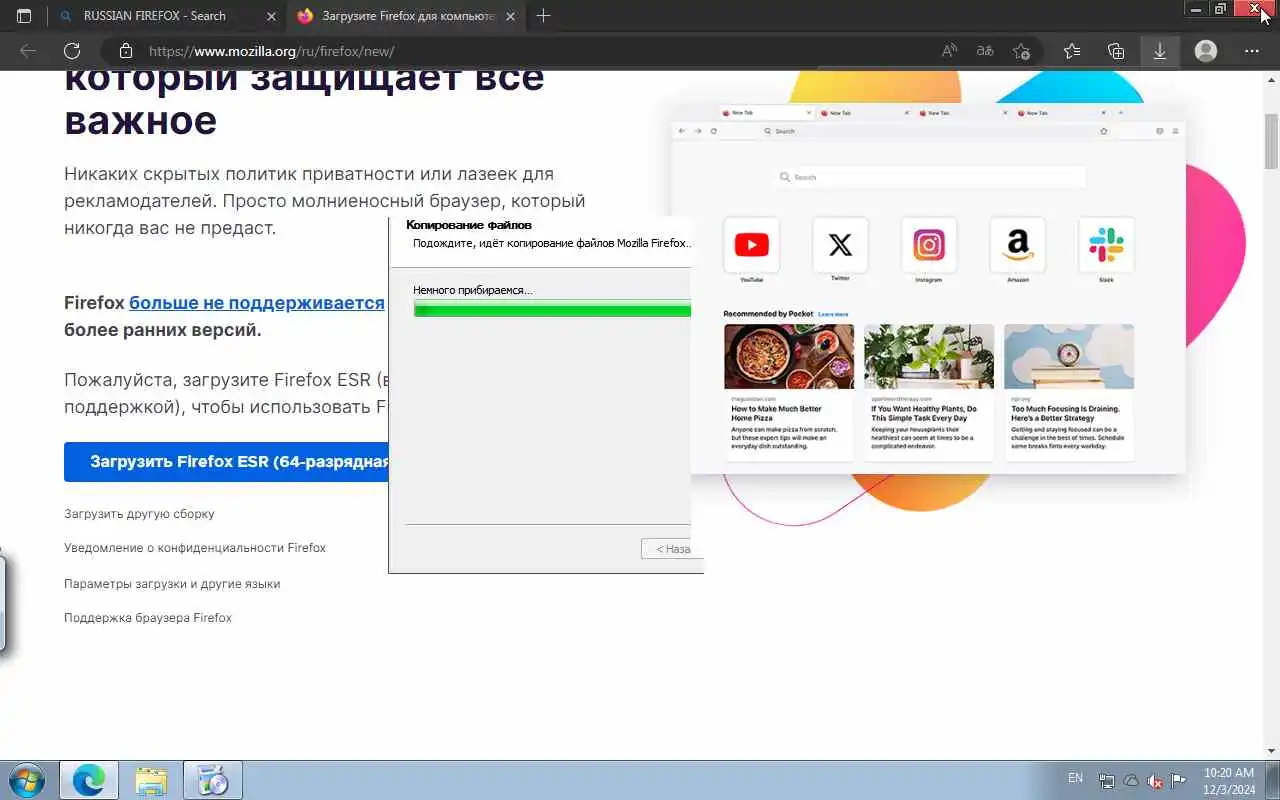Open Поддержка браузера Firefox link
This screenshot has width=1280, height=800.
148,618
